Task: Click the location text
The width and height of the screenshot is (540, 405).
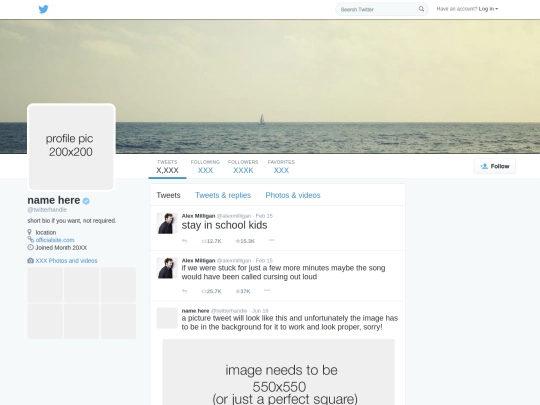Action: [x=46, y=232]
